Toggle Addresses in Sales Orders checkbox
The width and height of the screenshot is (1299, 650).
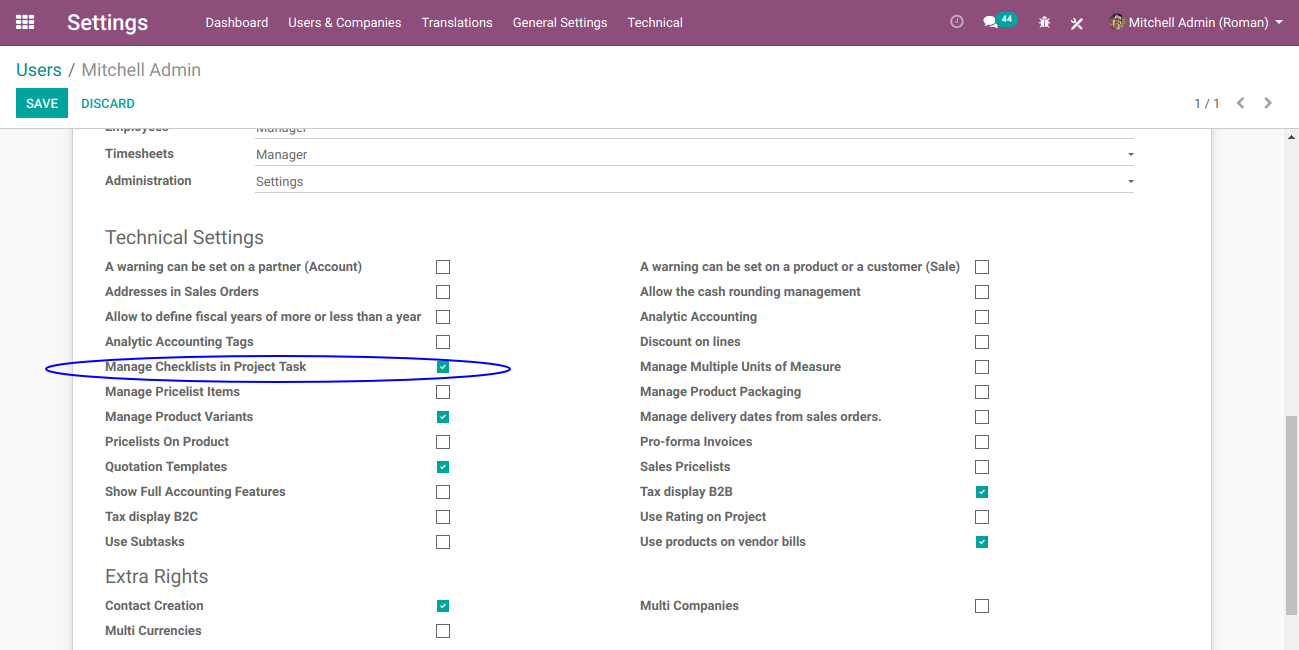(x=443, y=292)
